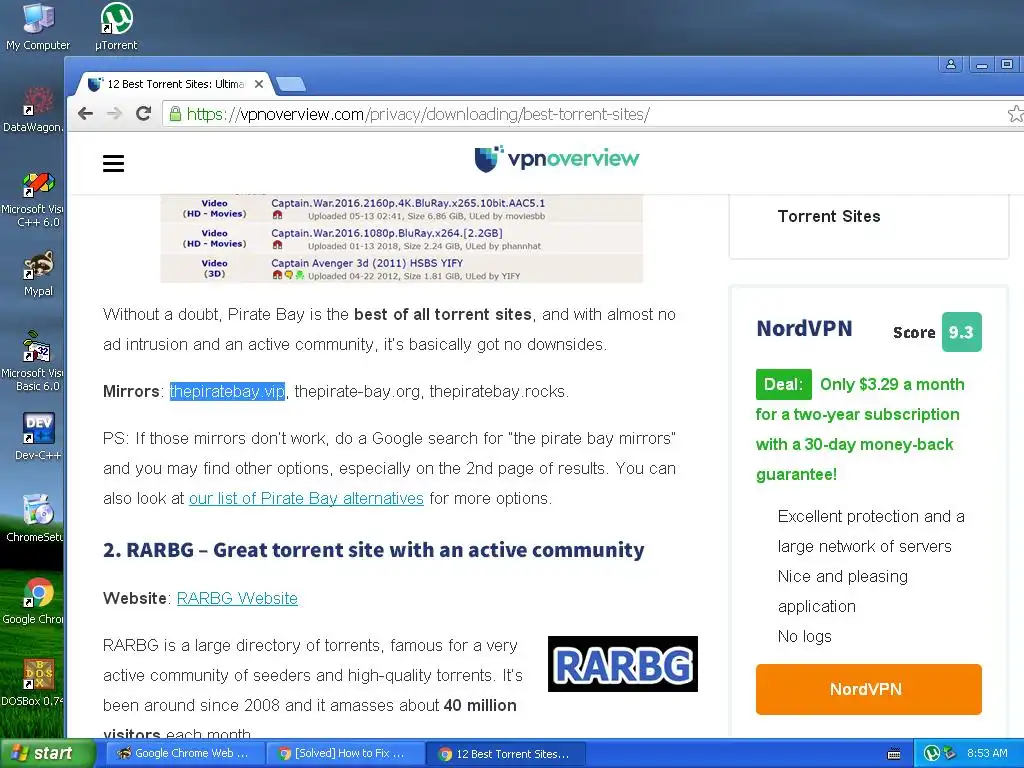This screenshot has width=1024, height=768.
Task: Click the 9.3 score badge
Action: tap(961, 332)
